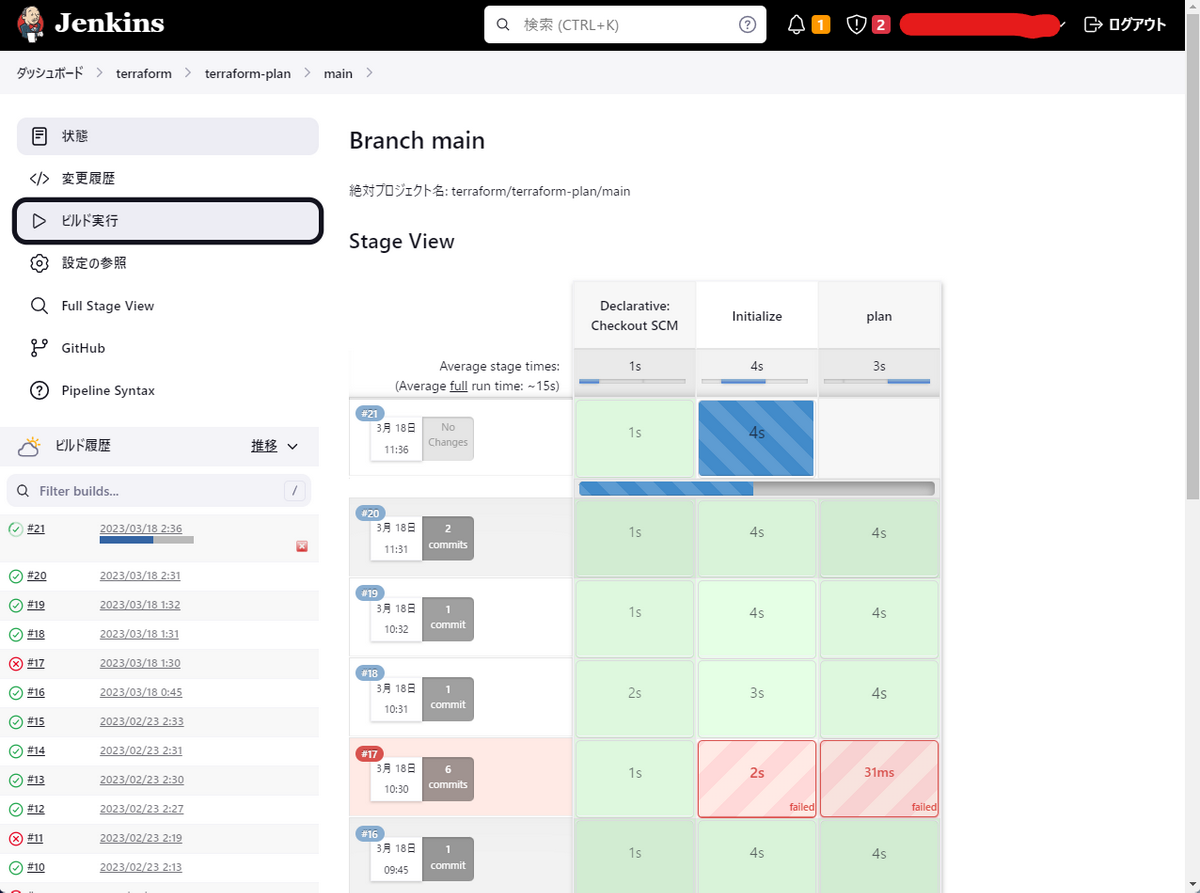1200x893 pixels.
Task: Click the ログアウト logout link
Action: pos(1125,25)
